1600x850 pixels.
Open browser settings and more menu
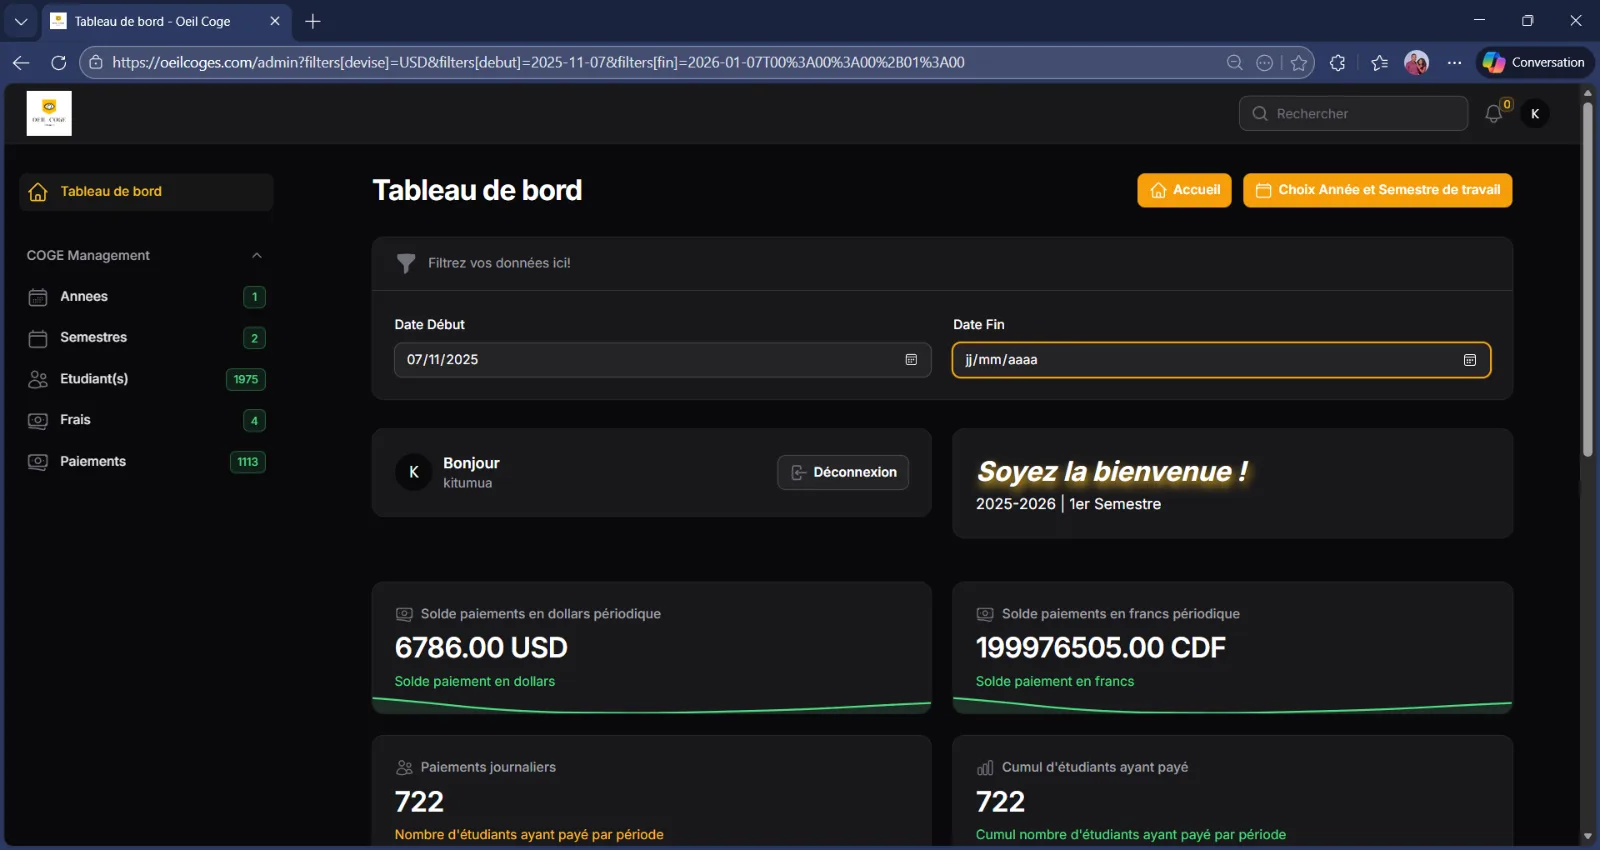coord(1455,62)
